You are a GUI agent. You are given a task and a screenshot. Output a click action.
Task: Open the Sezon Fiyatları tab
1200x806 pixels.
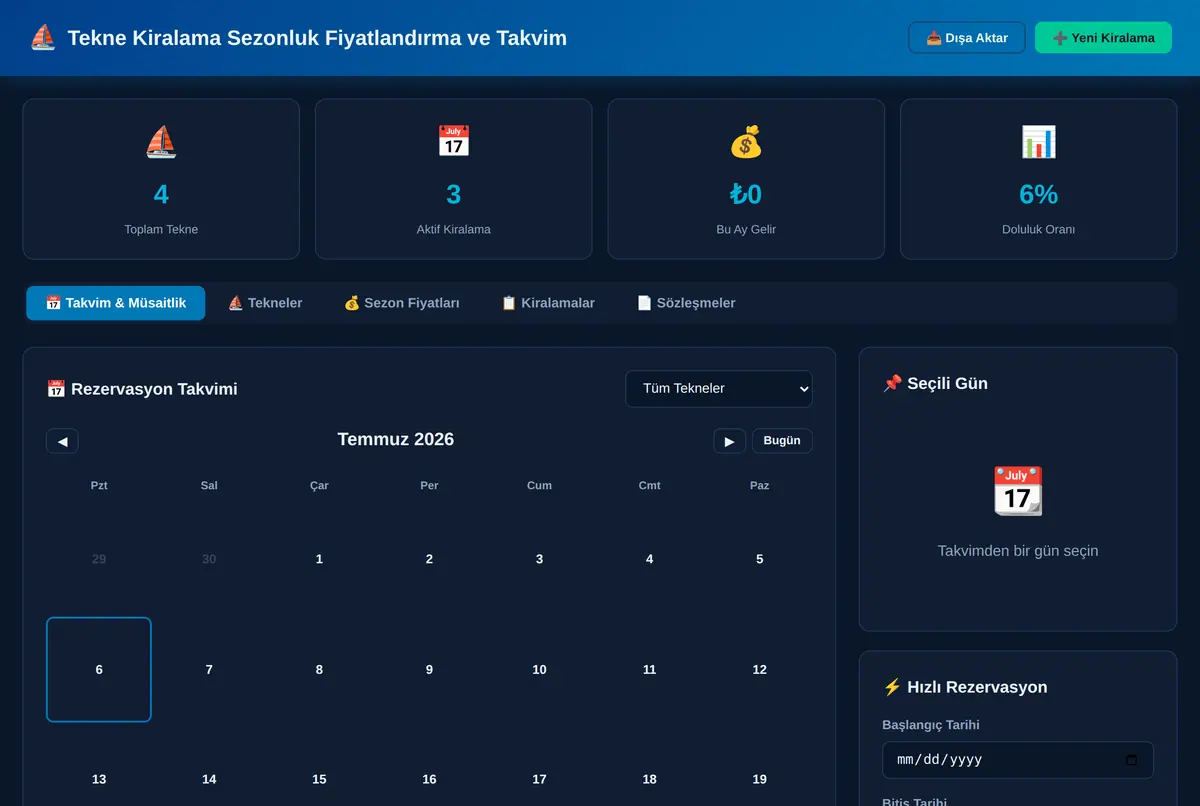(401, 303)
